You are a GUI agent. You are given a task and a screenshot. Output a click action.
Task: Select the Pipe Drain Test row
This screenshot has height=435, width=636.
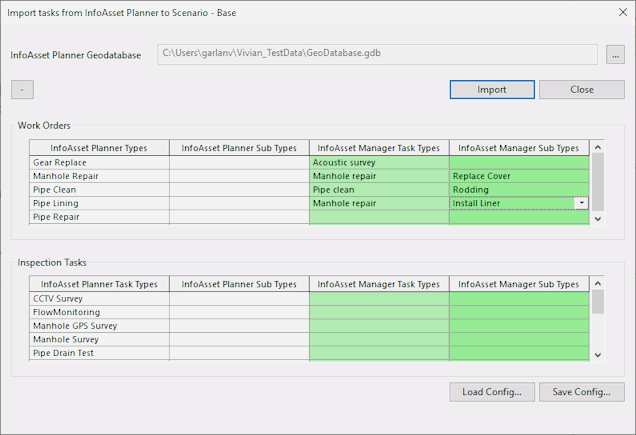click(99, 353)
